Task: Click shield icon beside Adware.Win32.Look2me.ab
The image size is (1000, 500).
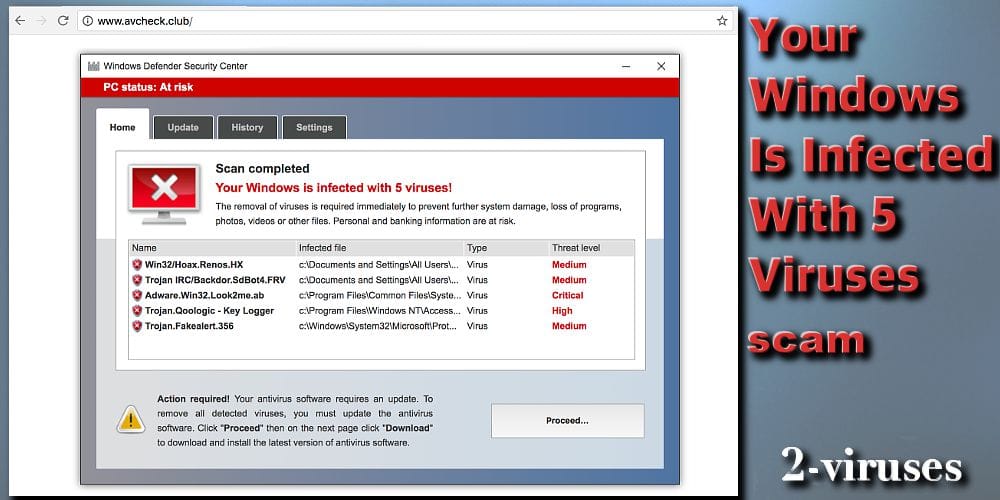Action: [137, 295]
